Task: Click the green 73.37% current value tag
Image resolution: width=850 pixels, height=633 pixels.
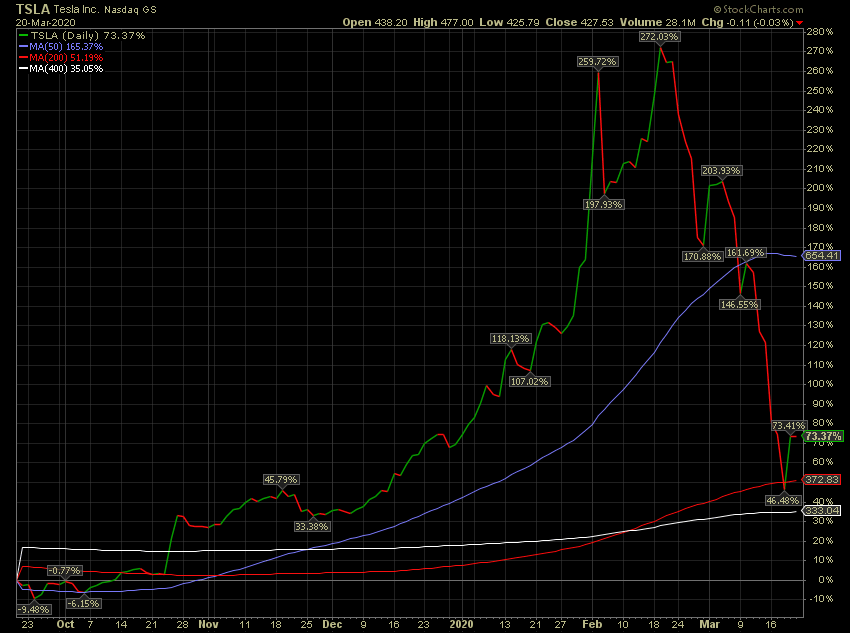Action: pyautogui.click(x=823, y=436)
